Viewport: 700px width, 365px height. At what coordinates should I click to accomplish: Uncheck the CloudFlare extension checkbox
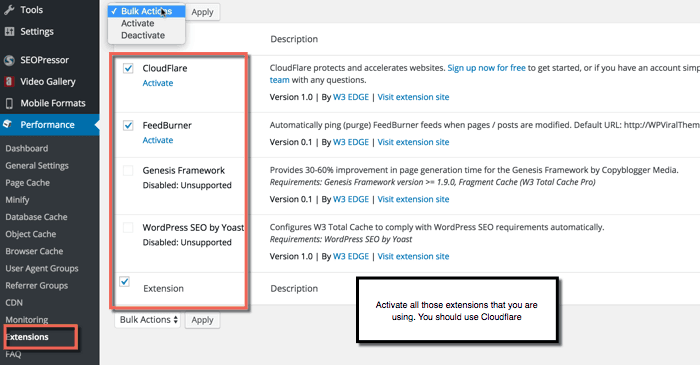click(128, 68)
